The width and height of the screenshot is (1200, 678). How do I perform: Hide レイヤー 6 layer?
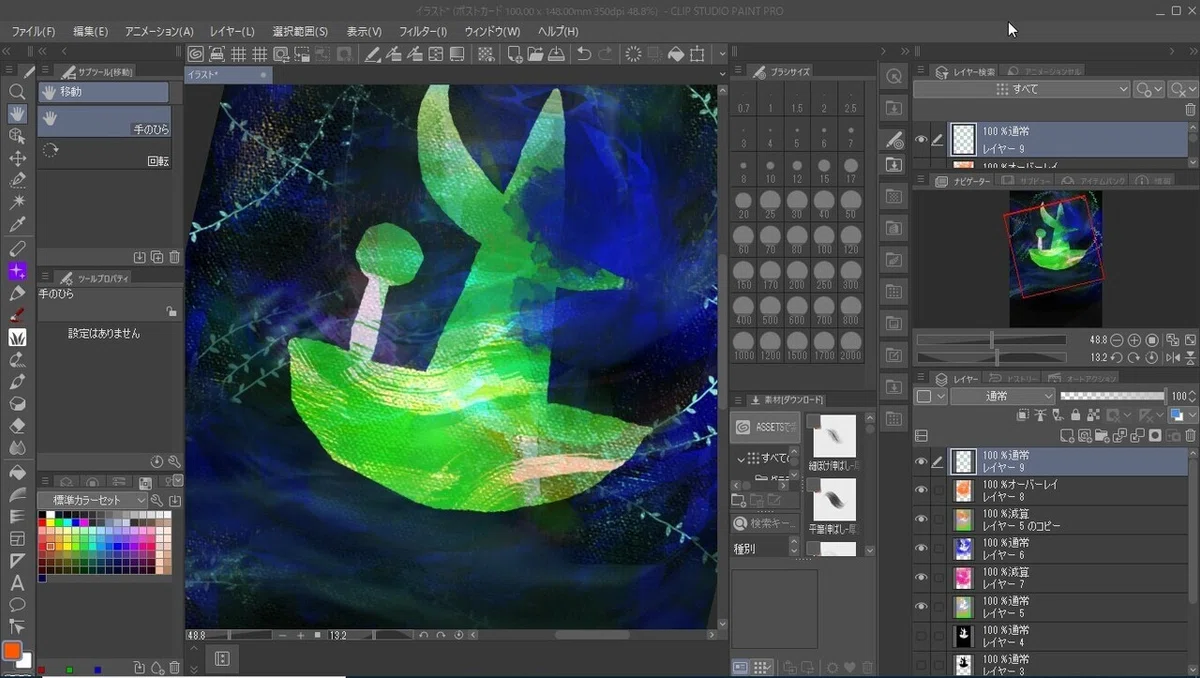point(921,548)
